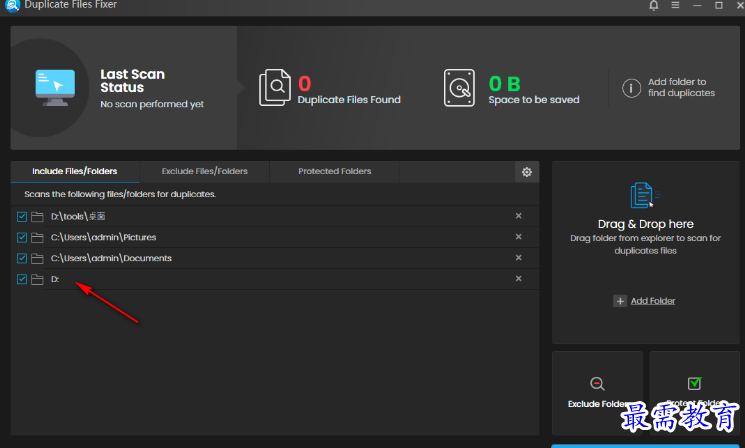Screen dimensions: 745x448
Task: Click folder icon of Documents row
Action: point(37,258)
